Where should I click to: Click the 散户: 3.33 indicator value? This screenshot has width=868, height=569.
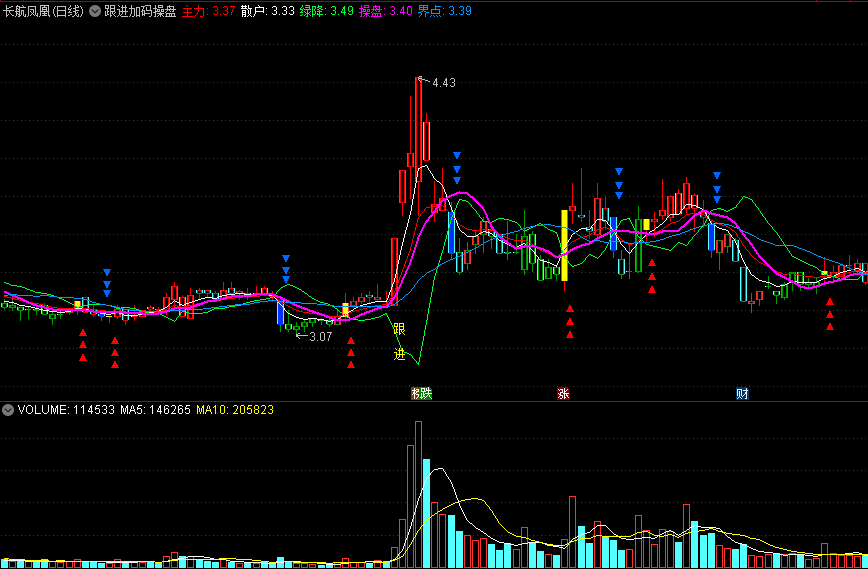[268, 11]
